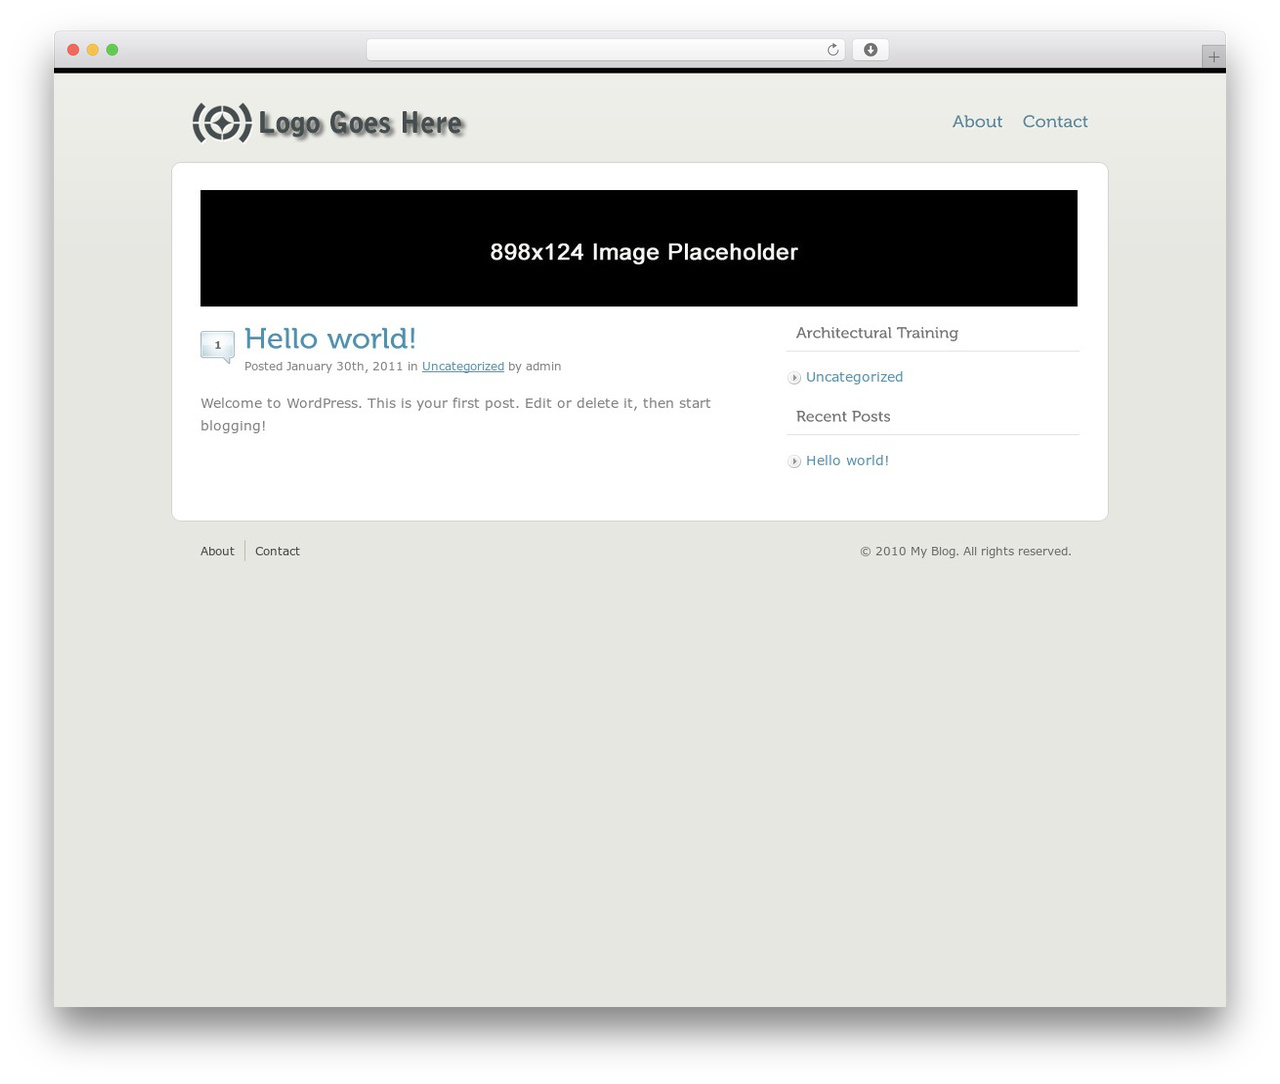This screenshot has width=1280, height=1084.
Task: Open the Uncategorized category in sidebar
Action: (x=854, y=377)
